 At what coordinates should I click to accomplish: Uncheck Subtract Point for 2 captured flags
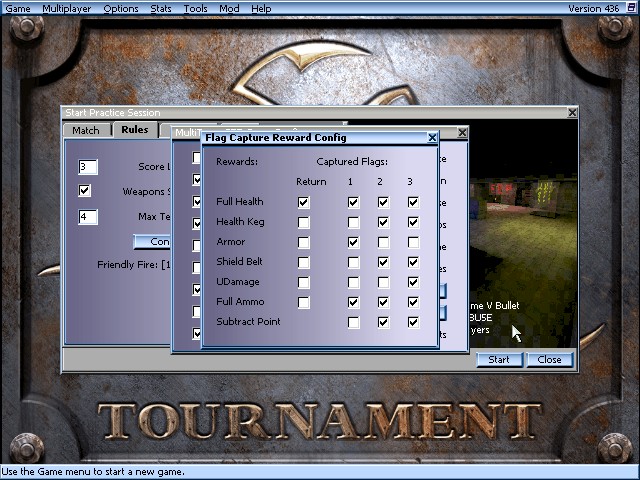[x=383, y=322]
